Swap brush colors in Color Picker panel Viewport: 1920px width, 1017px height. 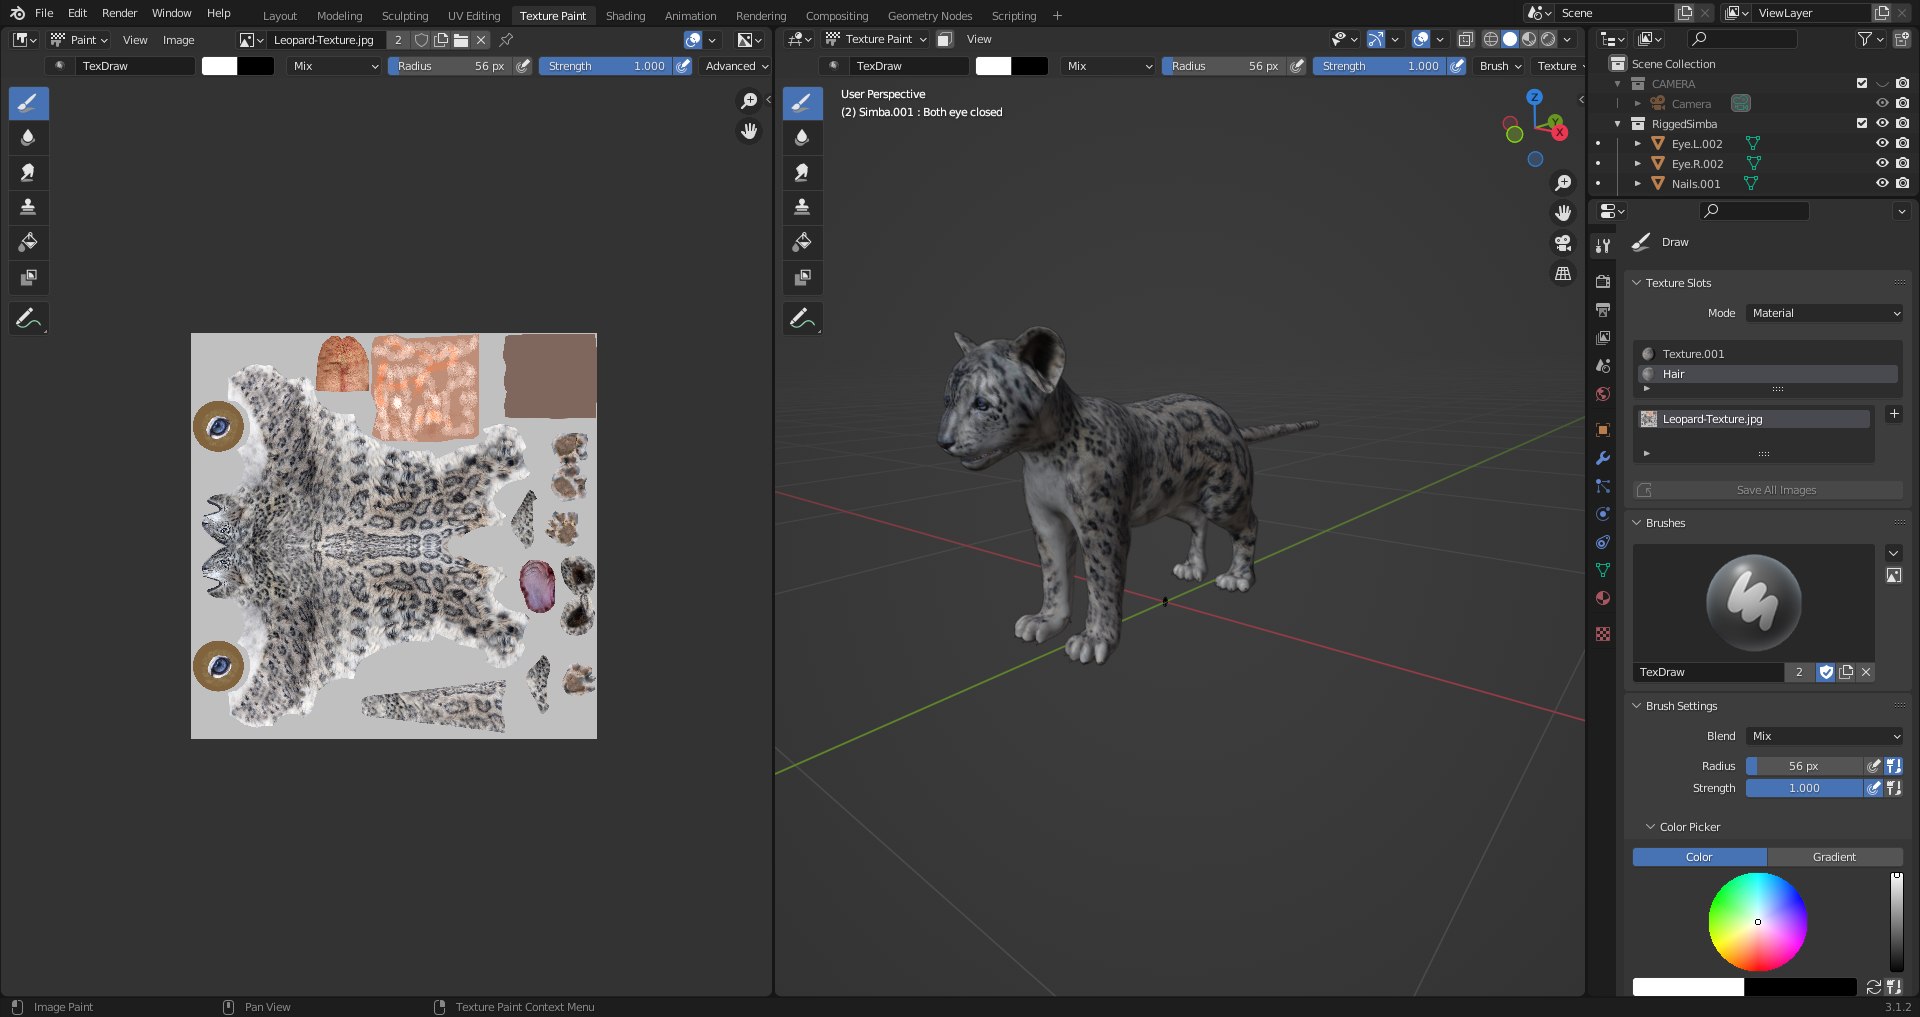click(1874, 987)
